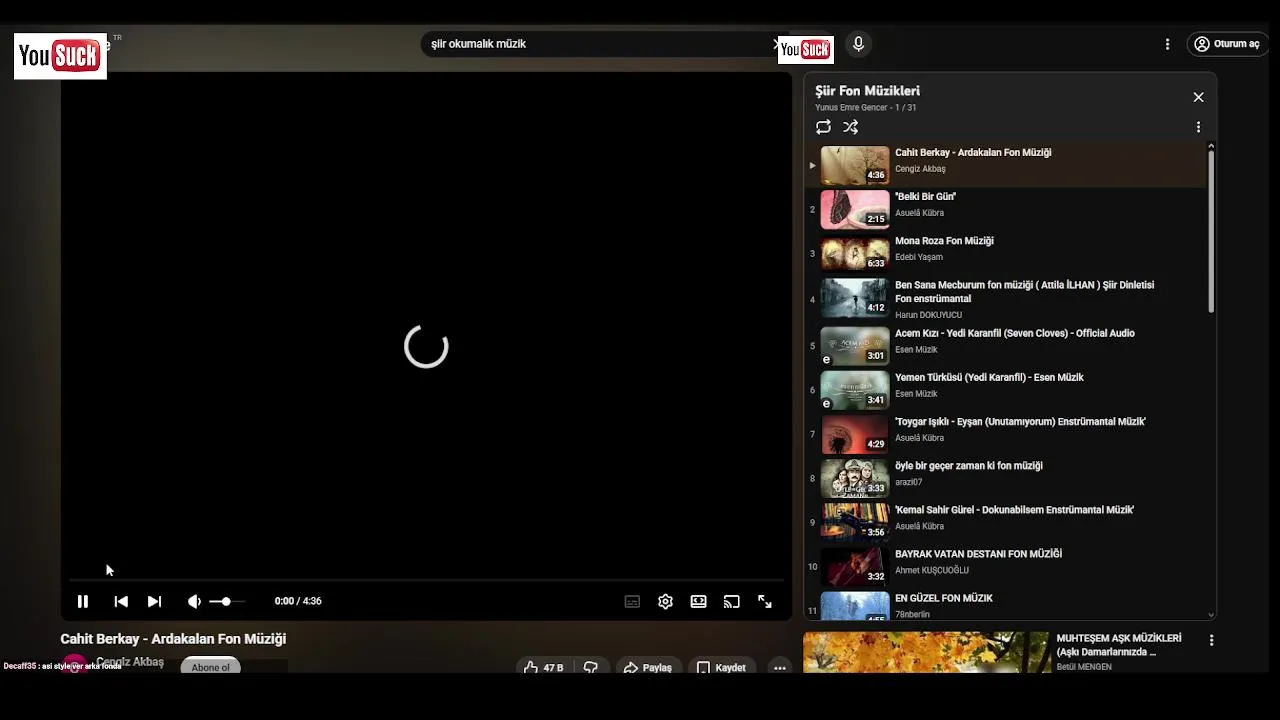The image size is (1280, 720).
Task: Click the video progress bar
Action: [426, 579]
